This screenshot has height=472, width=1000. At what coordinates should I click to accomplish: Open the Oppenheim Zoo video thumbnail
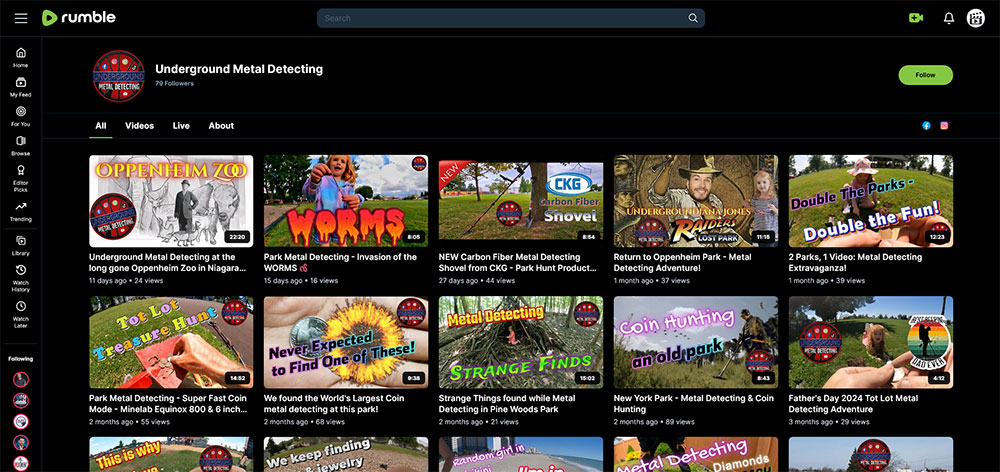(x=171, y=201)
